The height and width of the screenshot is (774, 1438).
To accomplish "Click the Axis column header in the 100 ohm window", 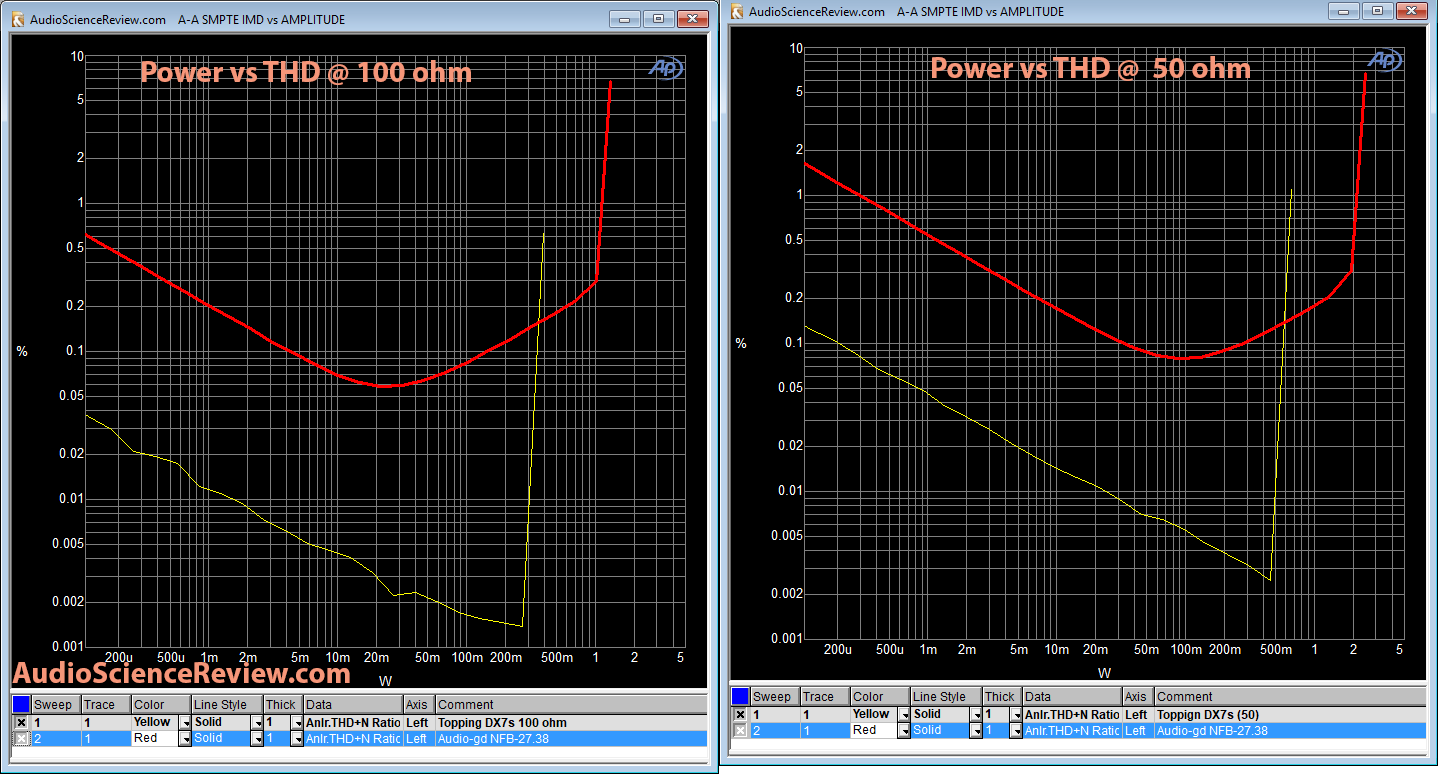I will 419,704.
